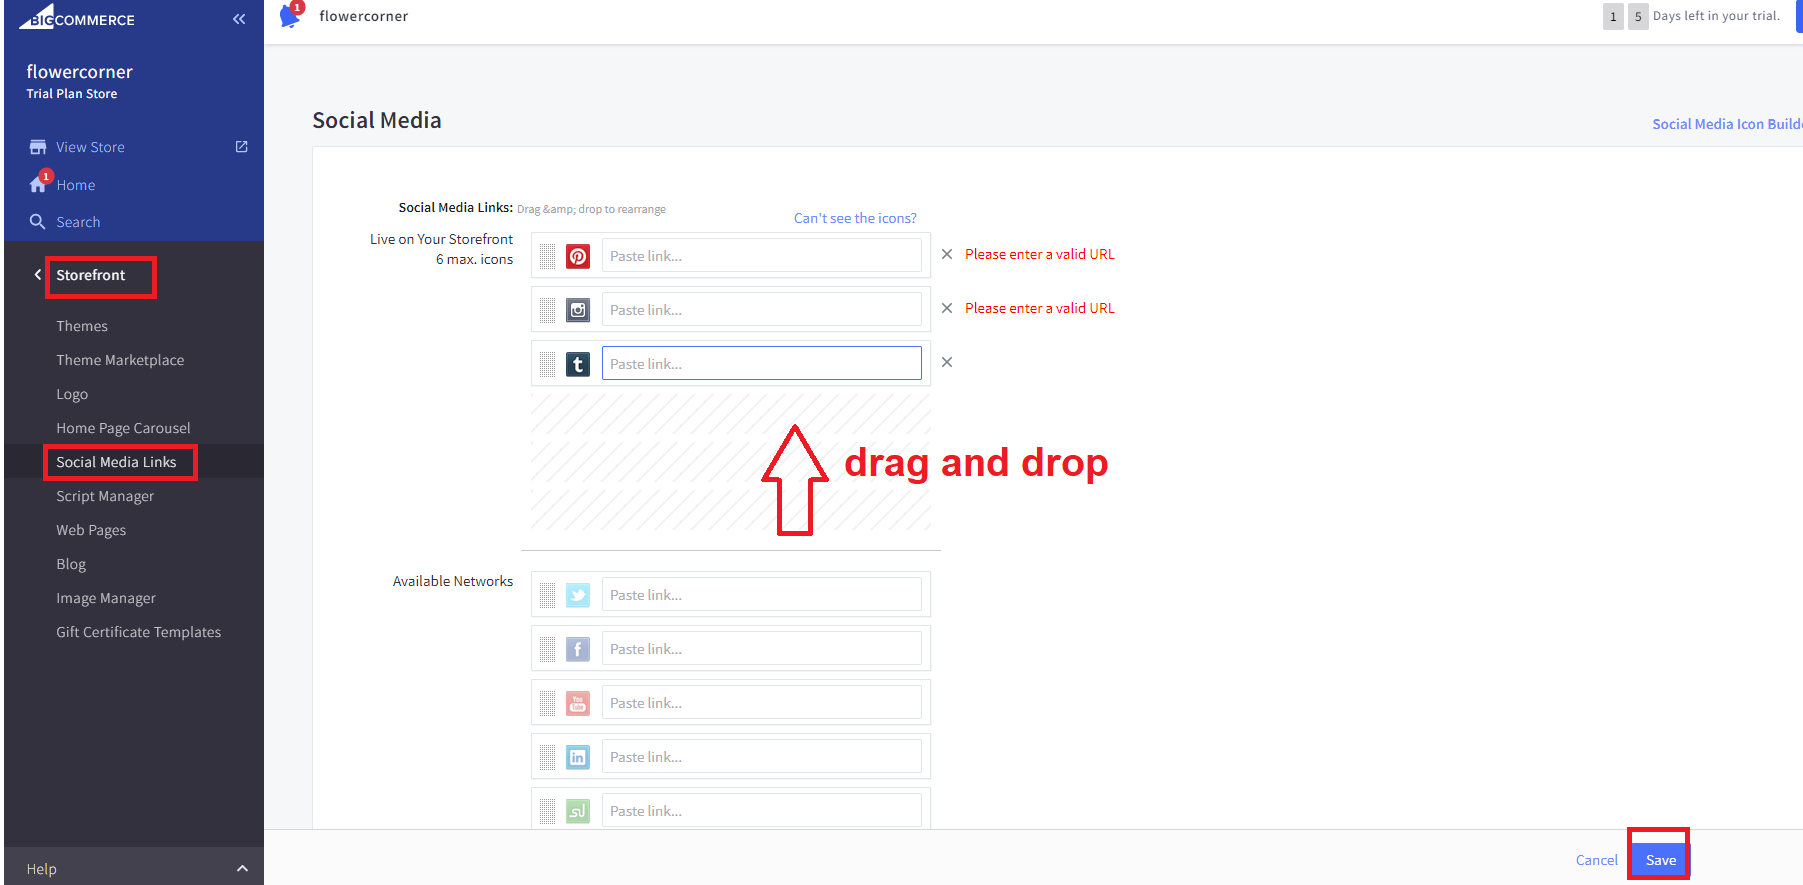The height and width of the screenshot is (885, 1803).
Task: Select Social Media Links menu item
Action: tap(116, 462)
